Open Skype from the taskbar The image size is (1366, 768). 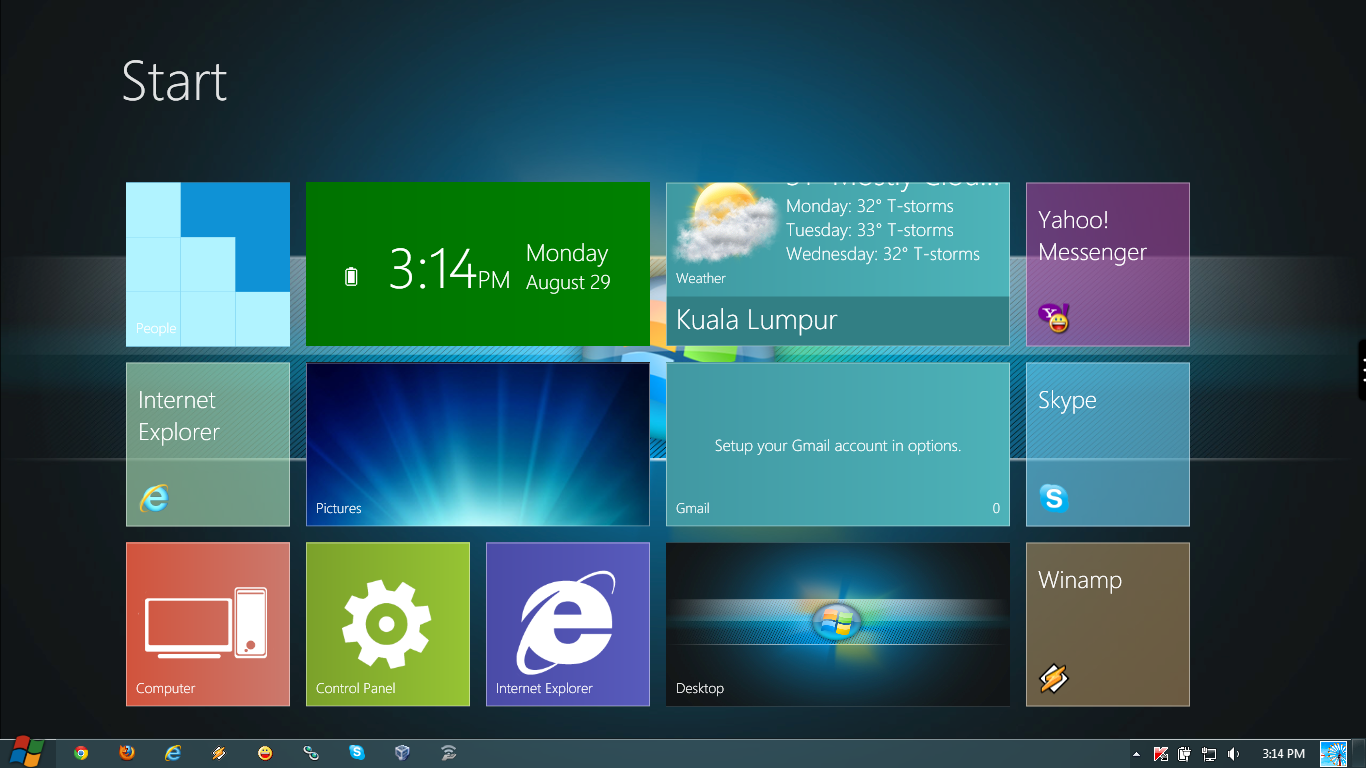357,752
